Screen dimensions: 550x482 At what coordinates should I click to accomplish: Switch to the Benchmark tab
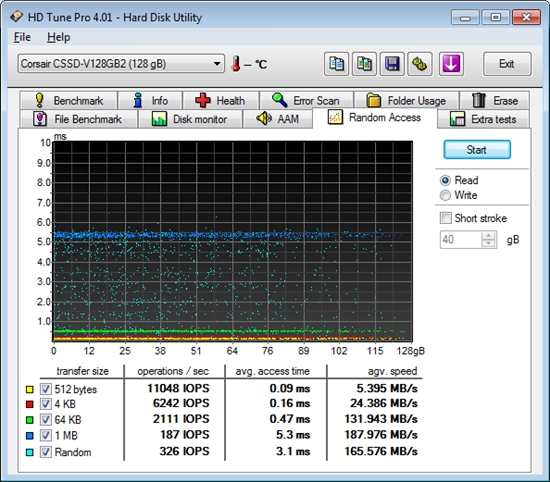pyautogui.click(x=69, y=101)
